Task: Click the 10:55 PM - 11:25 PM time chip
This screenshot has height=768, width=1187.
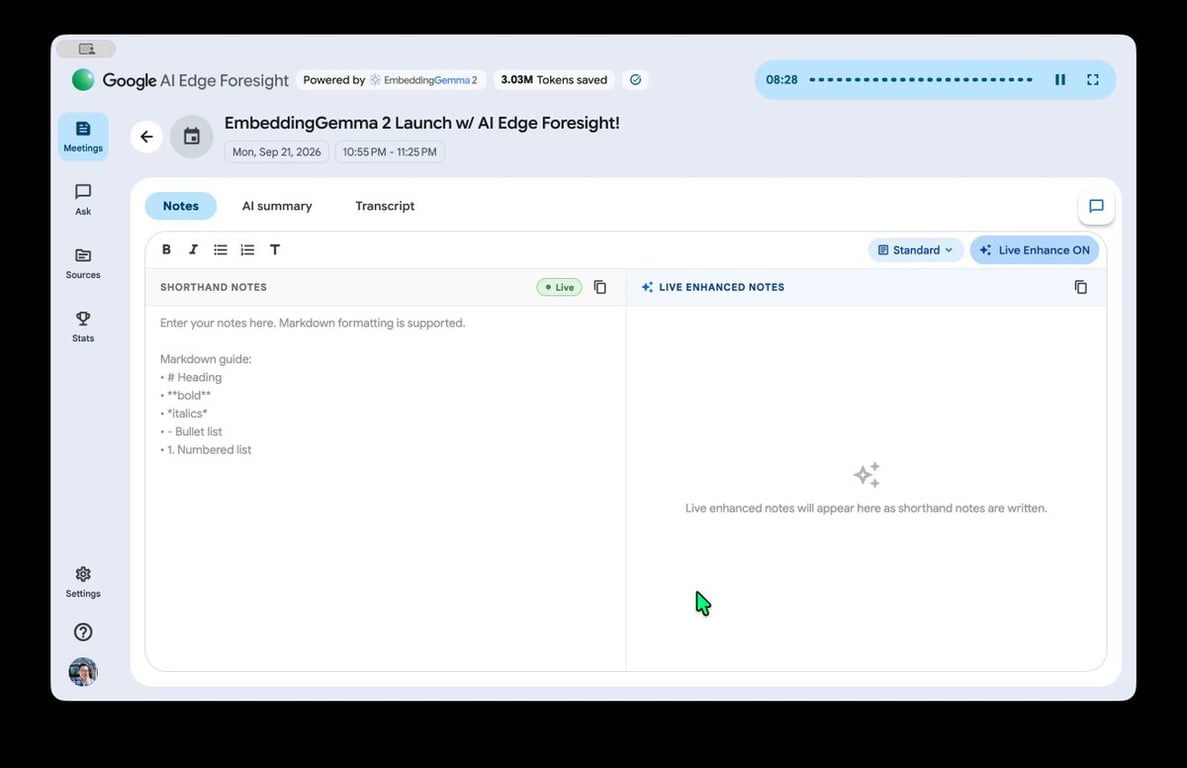Action: pos(390,152)
